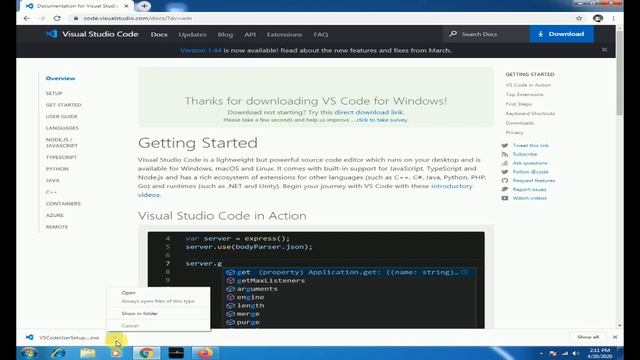The width and height of the screenshot is (640, 360).
Task: Go back with browser back arrow
Action: 27,18
